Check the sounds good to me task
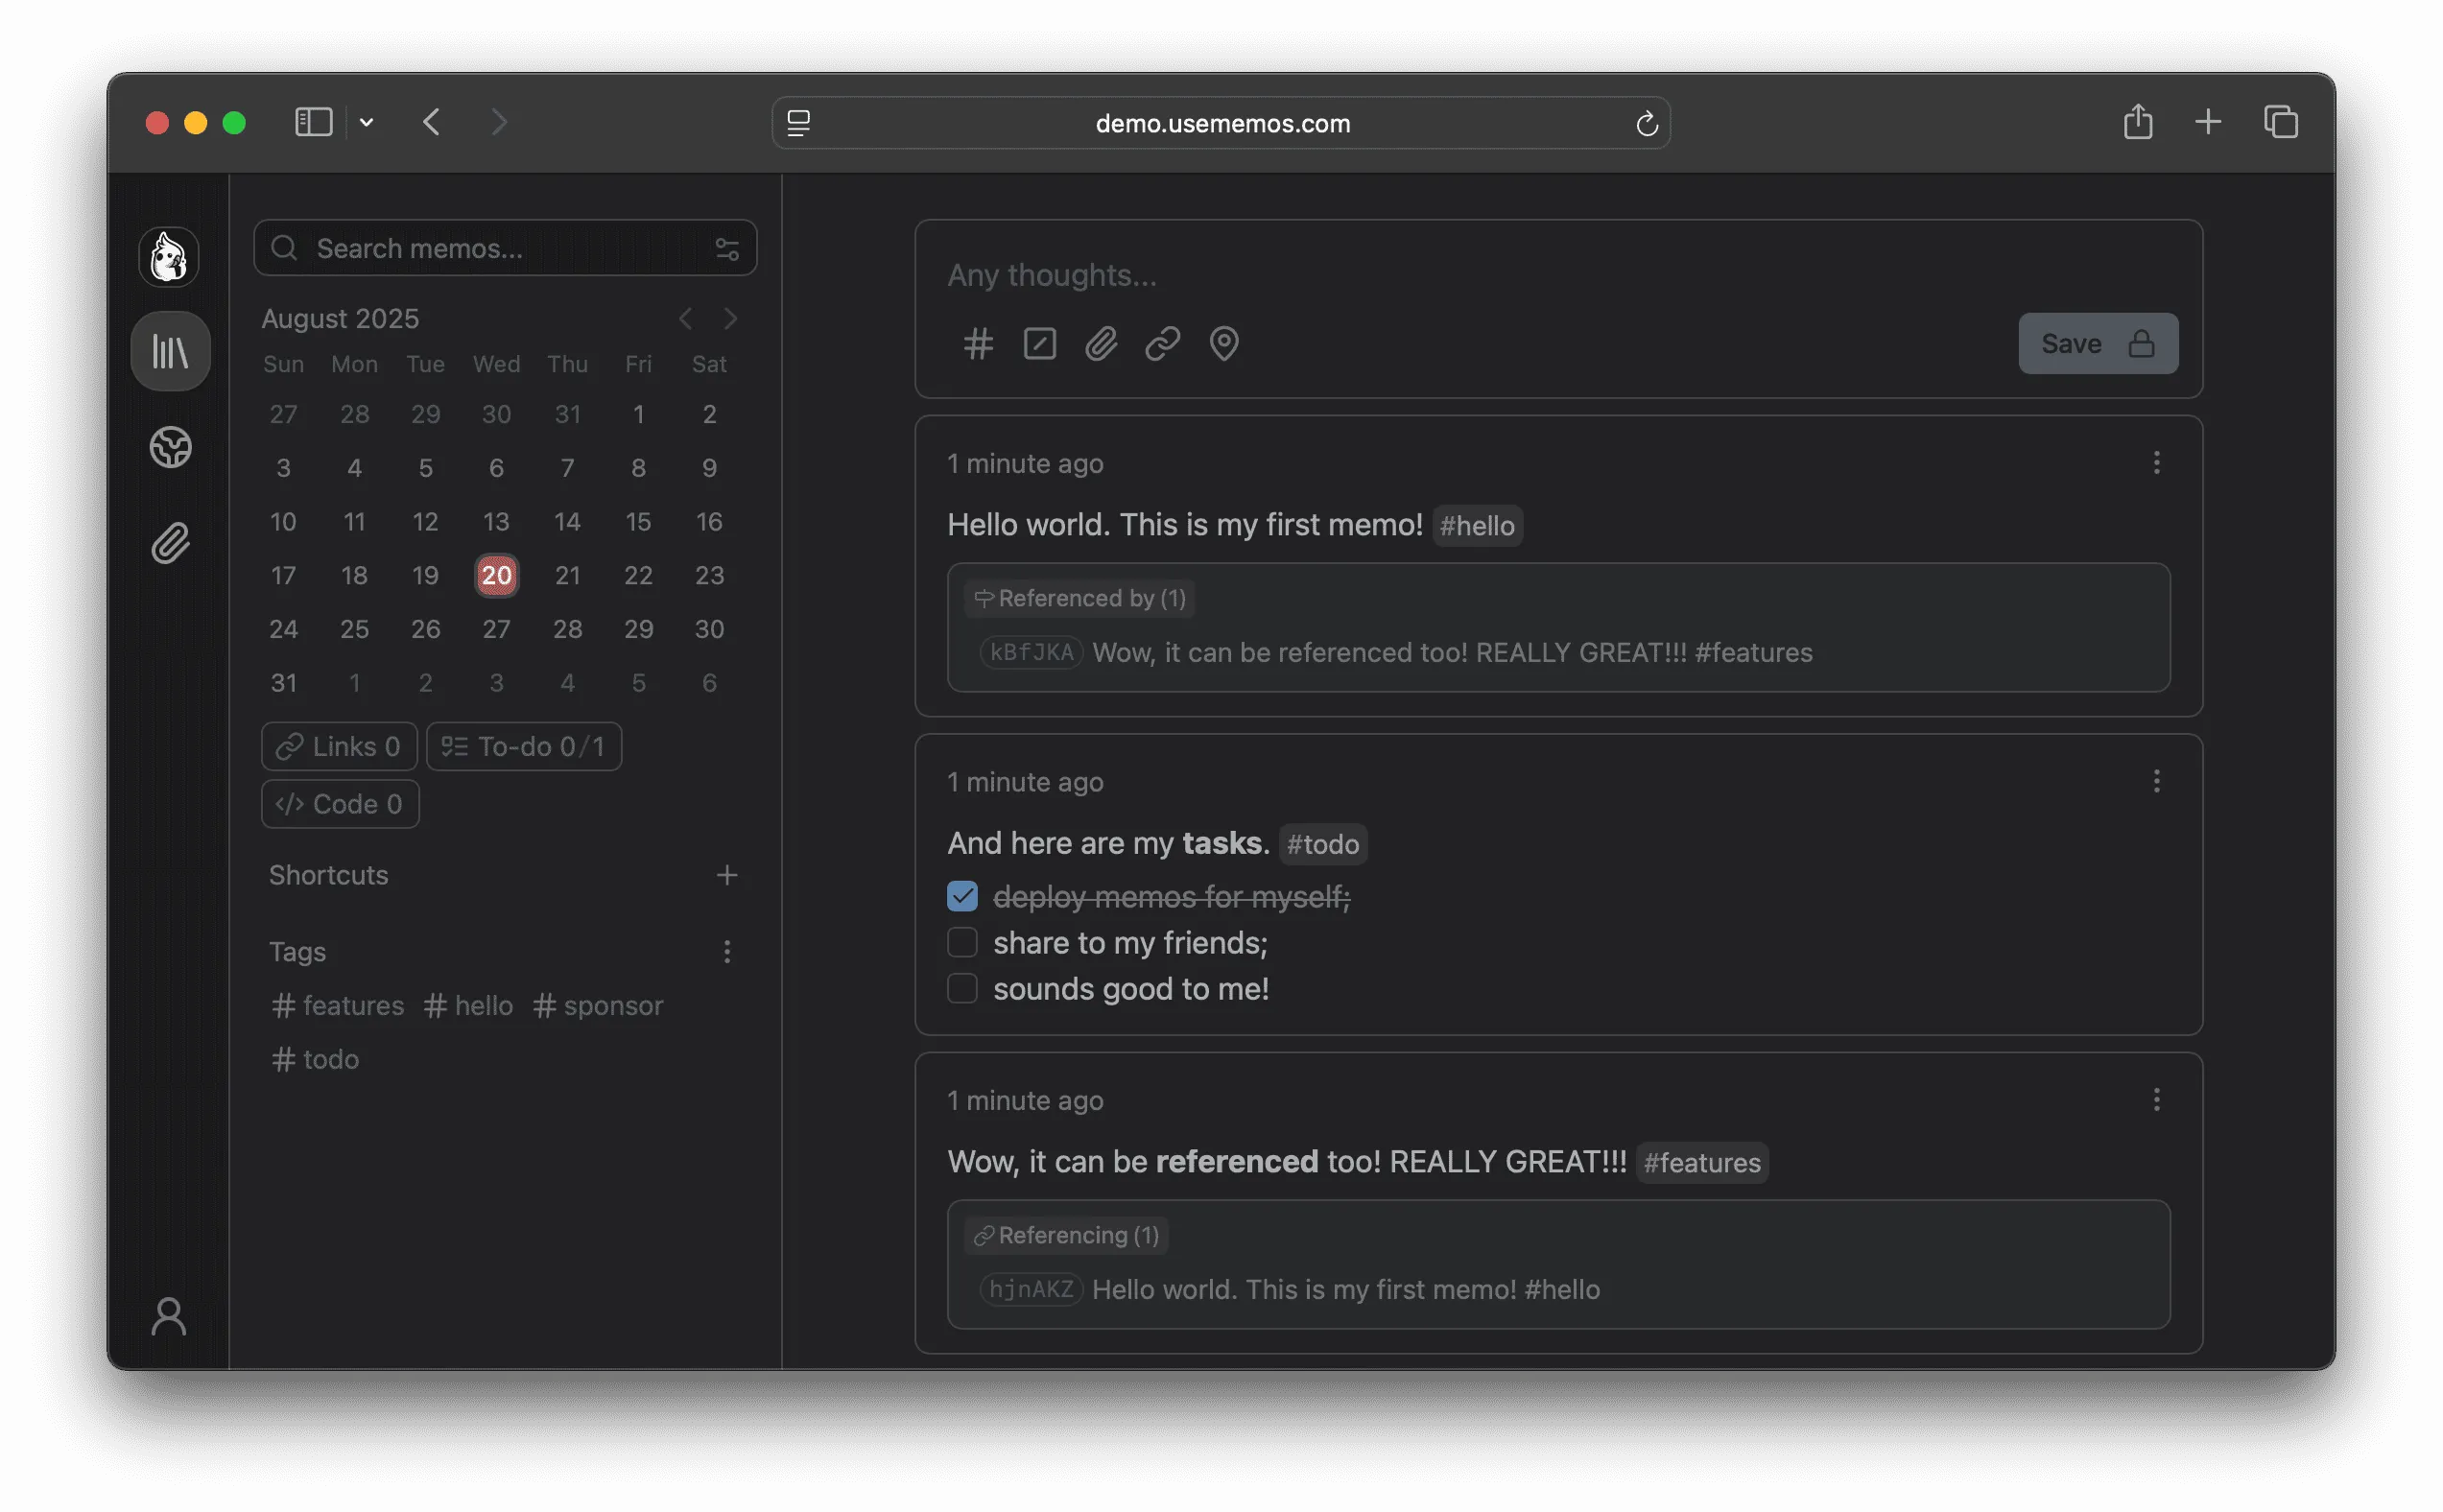 click(x=961, y=987)
